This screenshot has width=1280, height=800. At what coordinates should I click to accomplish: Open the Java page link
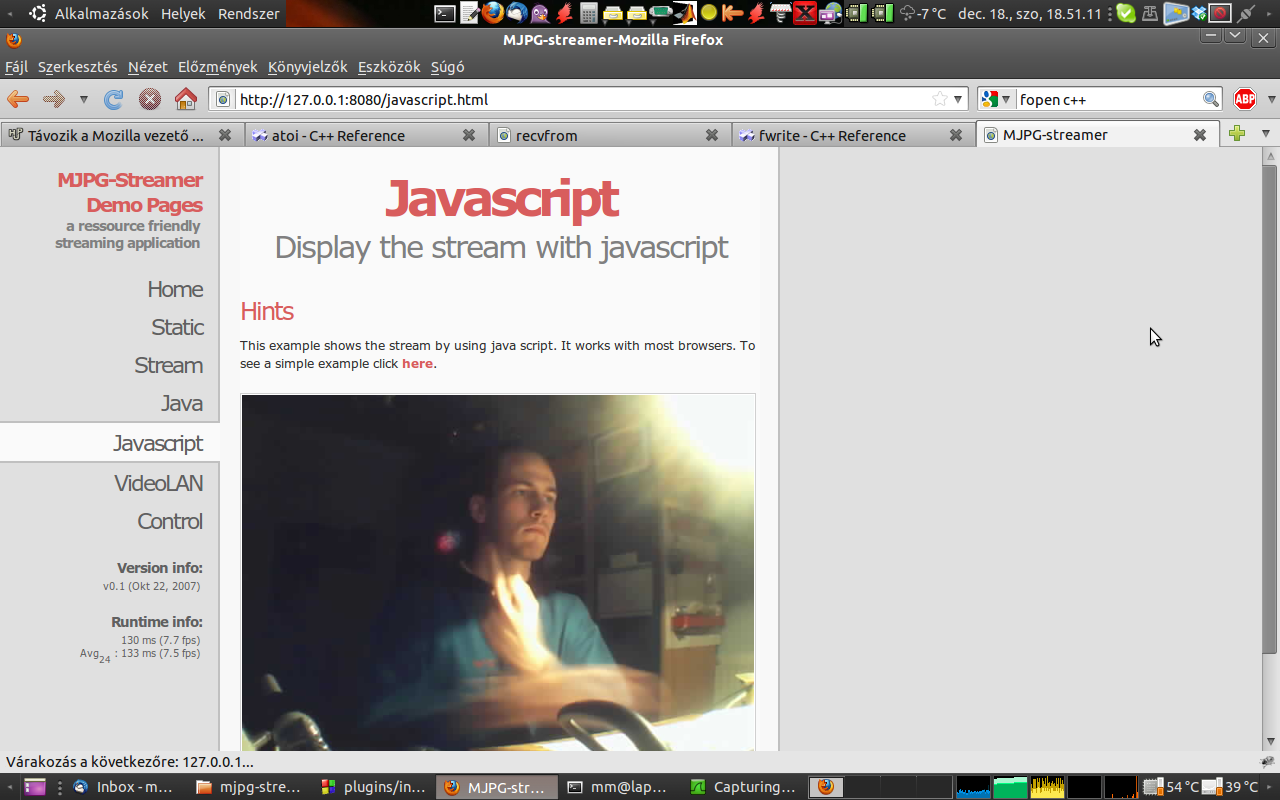[182, 403]
